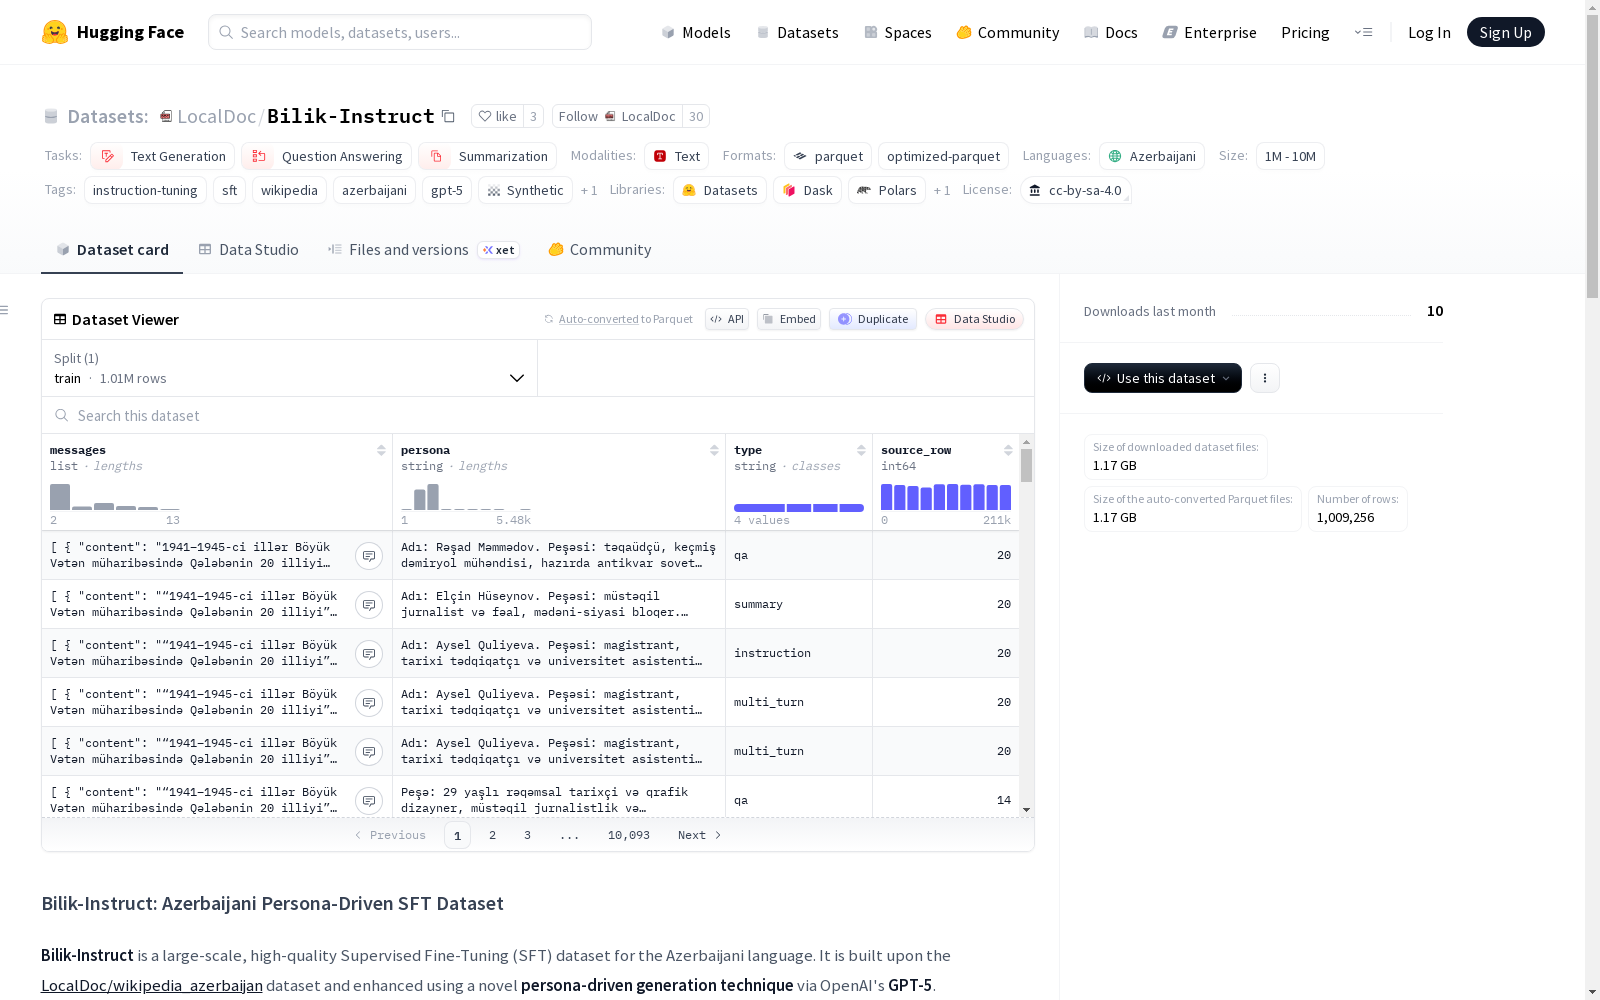The width and height of the screenshot is (1600, 1000).
Task: Expand the +1 more tags
Action: pyautogui.click(x=589, y=190)
